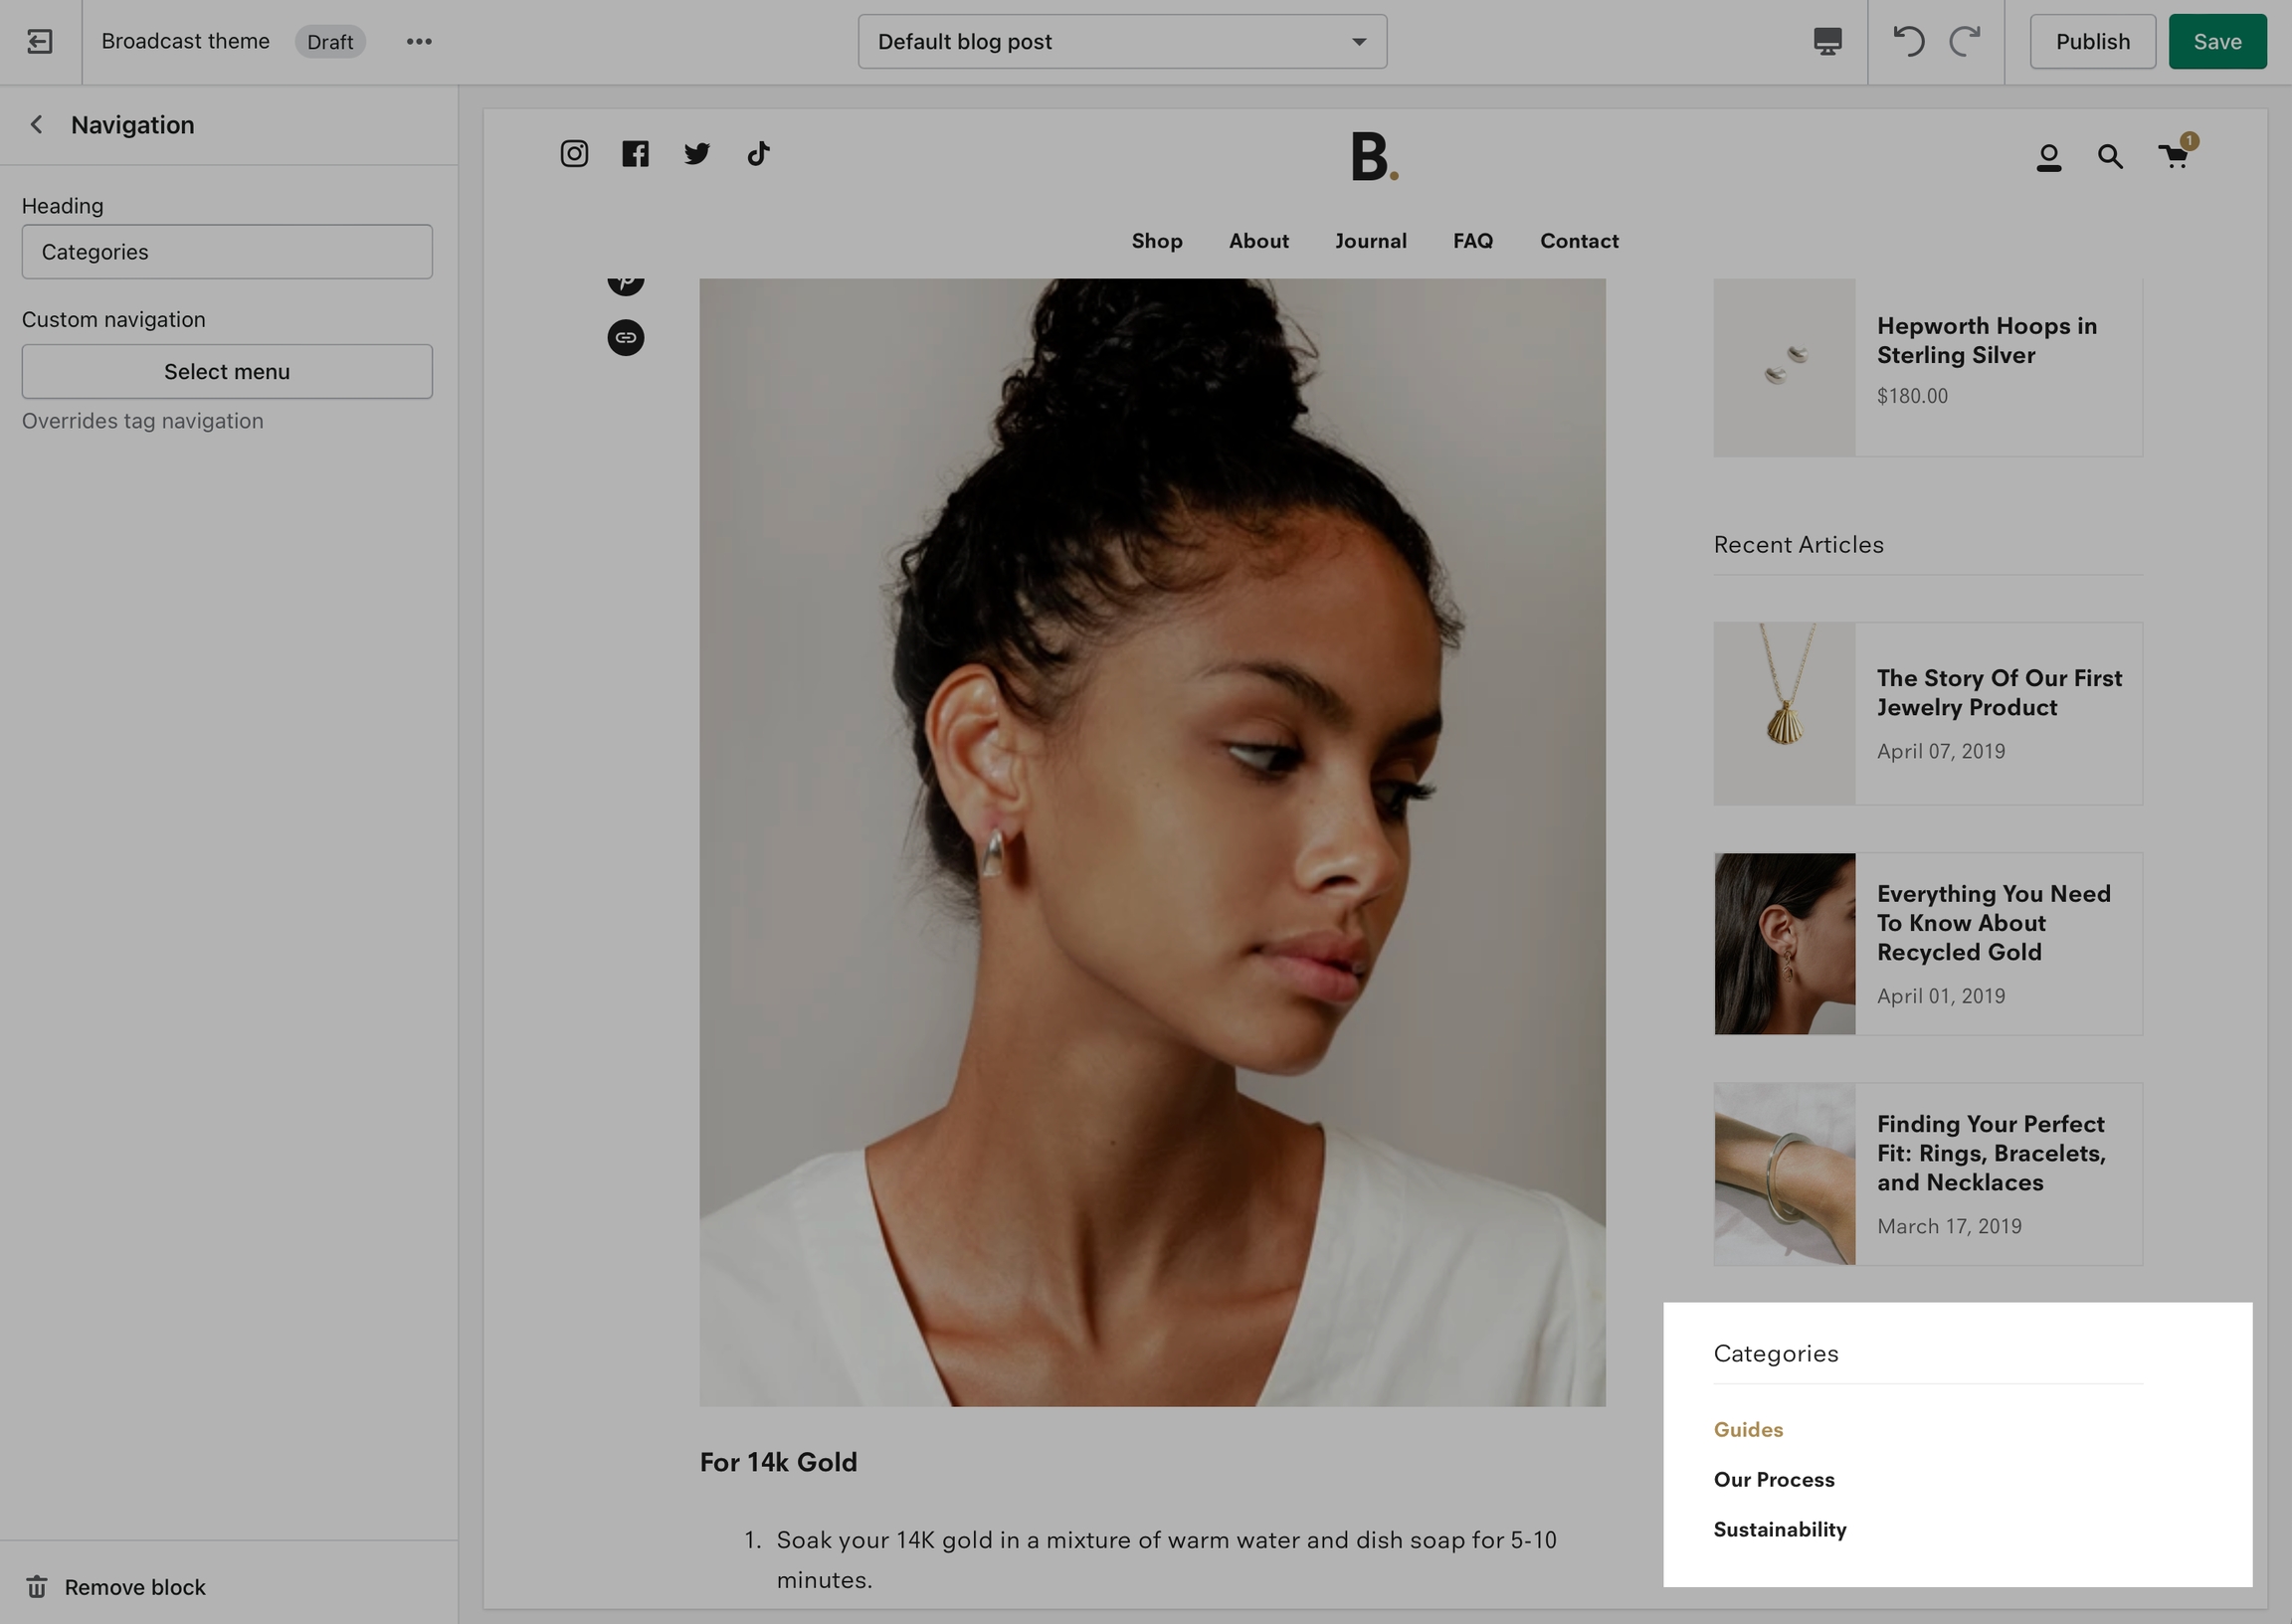Go back using the Navigation chevron
The height and width of the screenshot is (1624, 2292).
tap(37, 125)
